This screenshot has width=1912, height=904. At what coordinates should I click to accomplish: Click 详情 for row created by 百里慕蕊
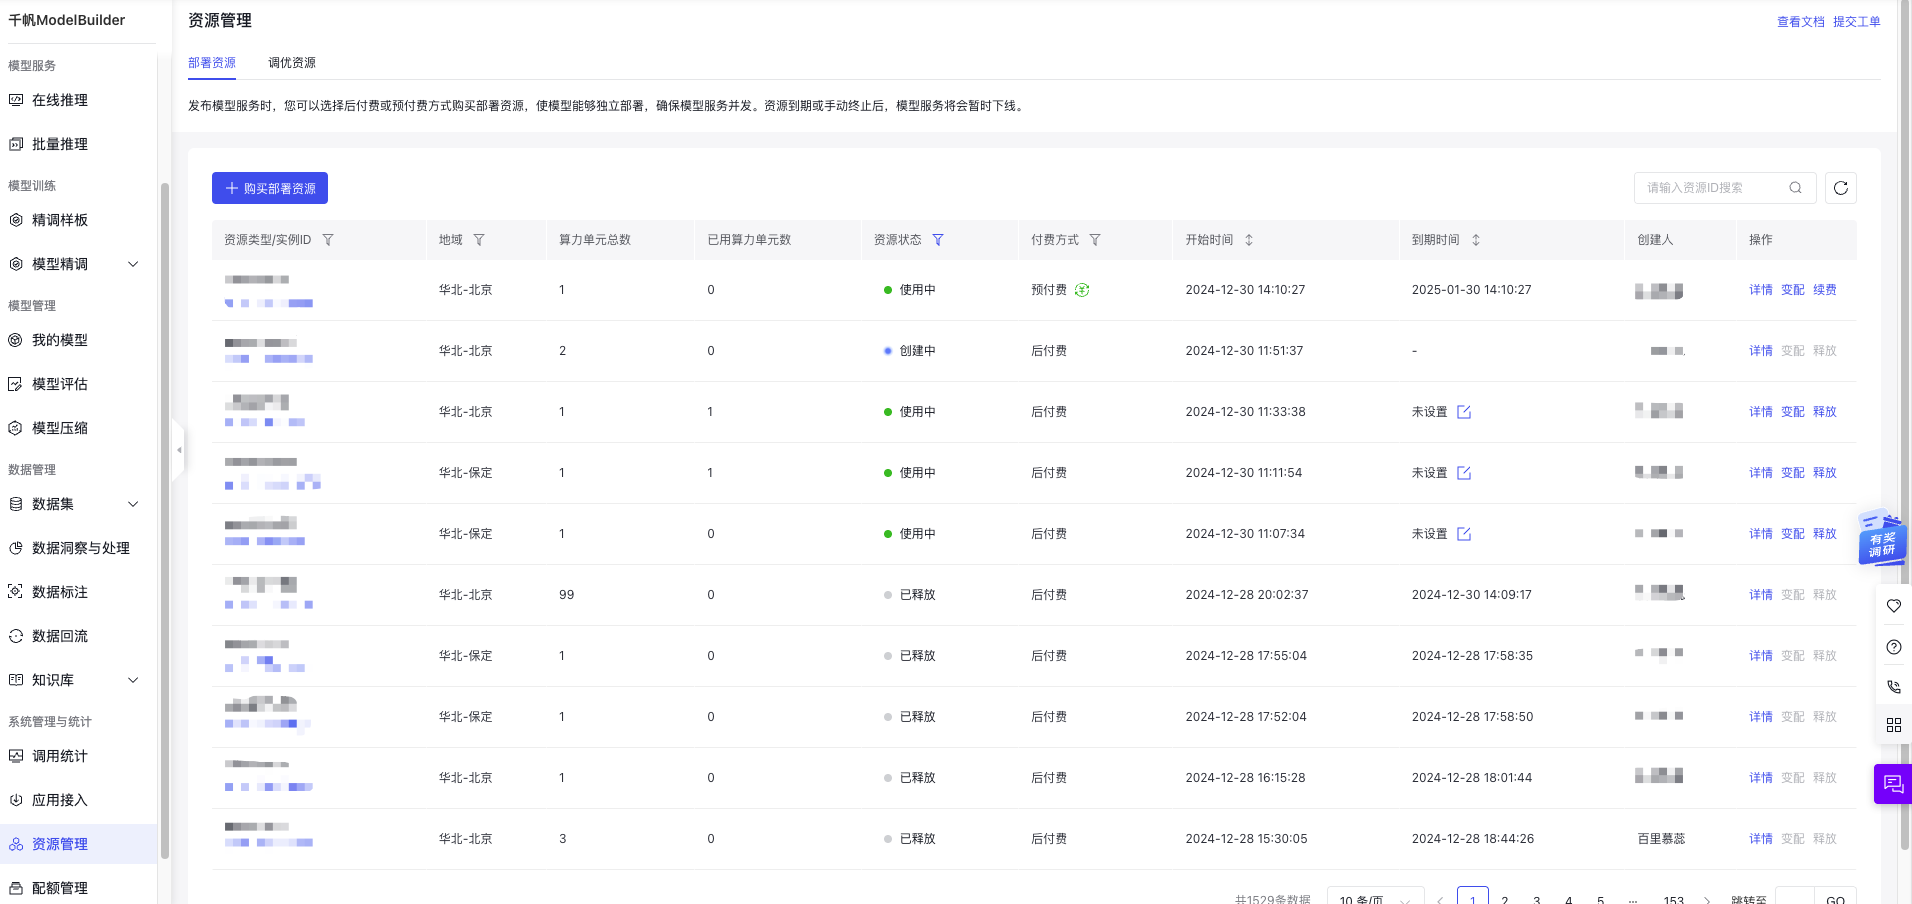pos(1761,839)
